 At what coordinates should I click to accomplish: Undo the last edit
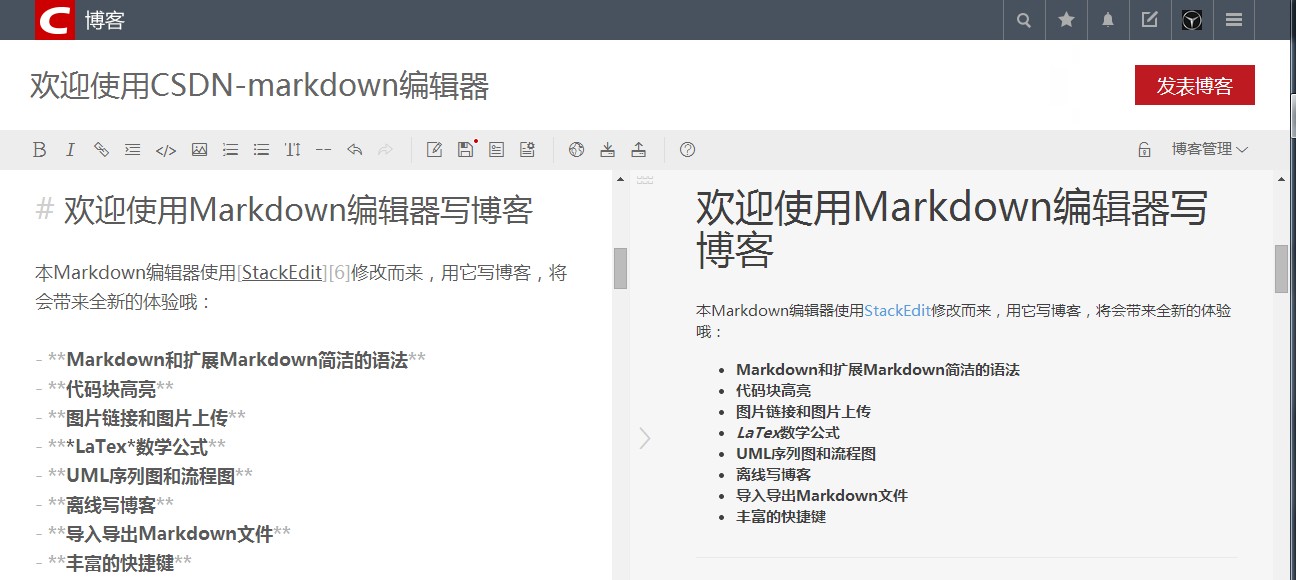click(x=354, y=150)
